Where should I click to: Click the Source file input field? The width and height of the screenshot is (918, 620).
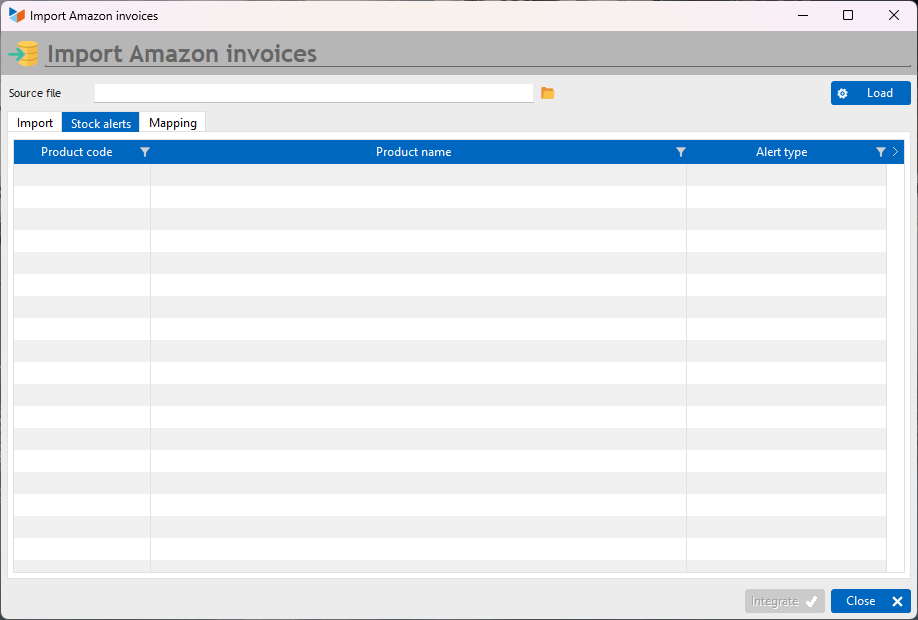tap(314, 93)
